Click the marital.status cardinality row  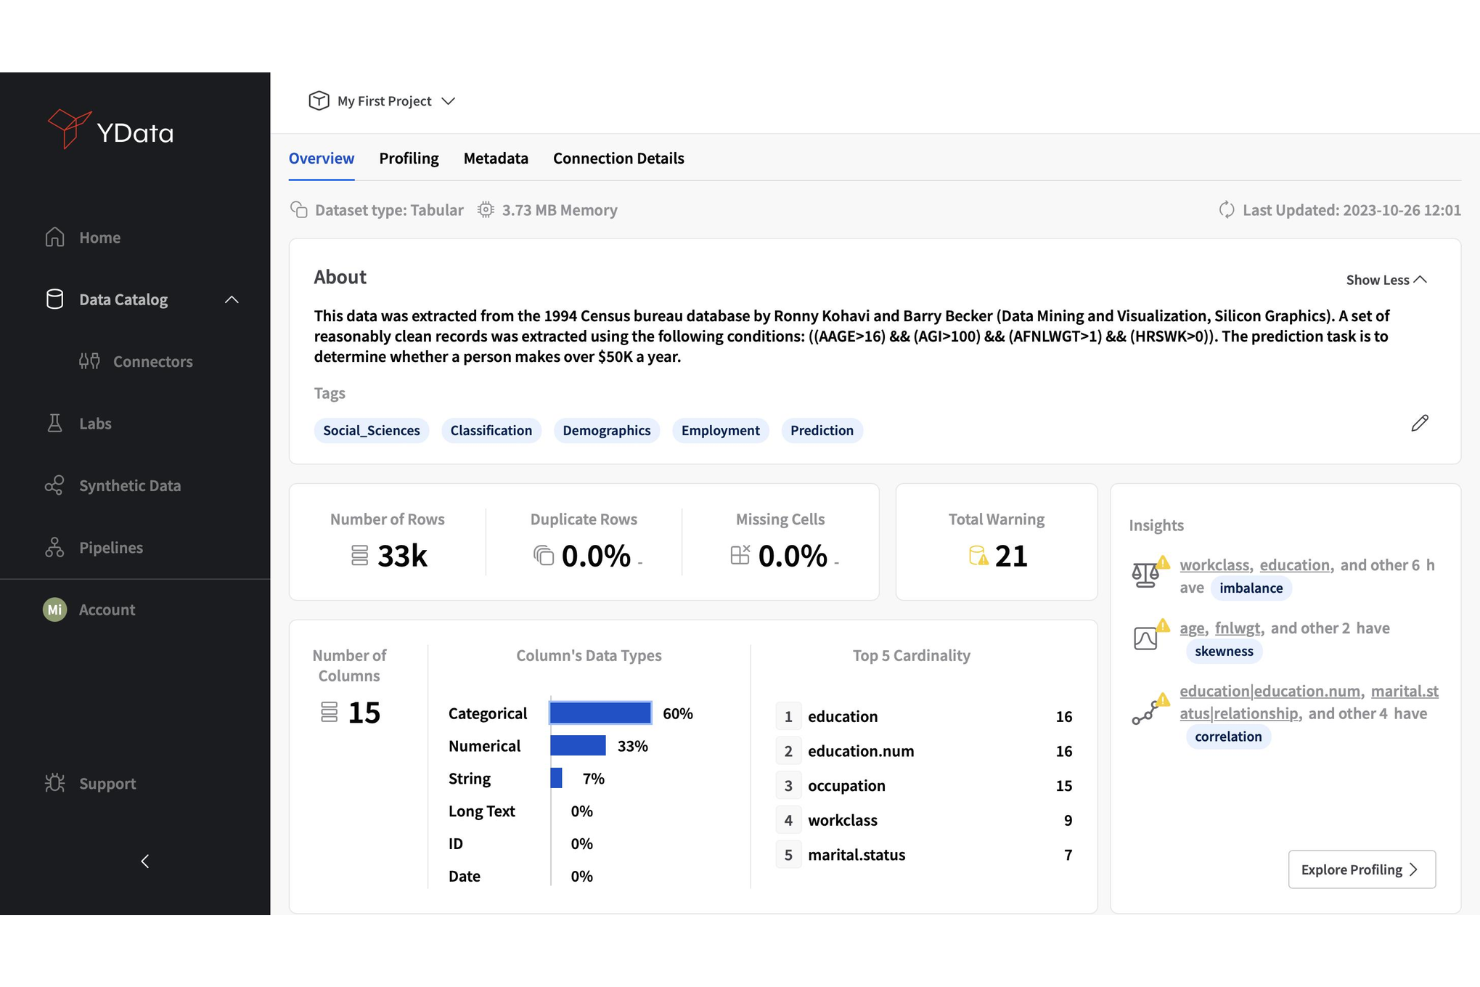pos(925,855)
